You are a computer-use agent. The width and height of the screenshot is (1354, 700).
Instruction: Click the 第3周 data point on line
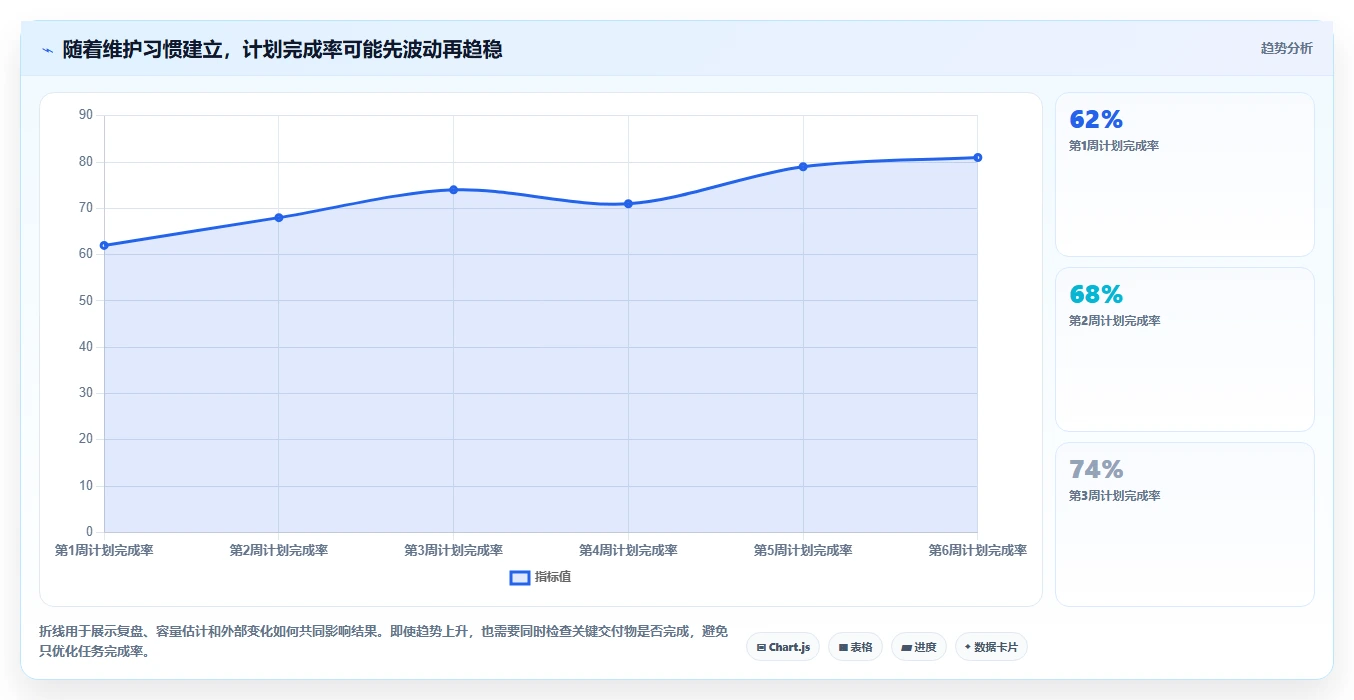453,189
